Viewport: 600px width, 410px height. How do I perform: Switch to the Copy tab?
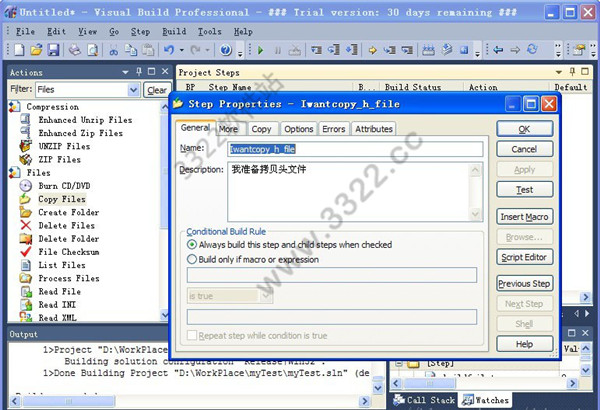point(261,129)
